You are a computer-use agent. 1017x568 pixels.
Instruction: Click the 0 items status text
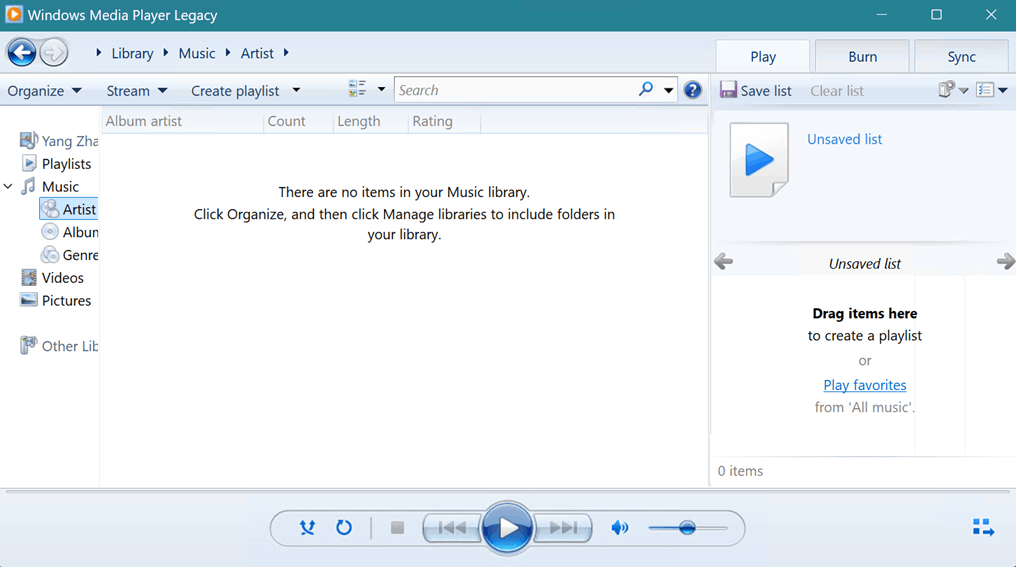pos(740,471)
